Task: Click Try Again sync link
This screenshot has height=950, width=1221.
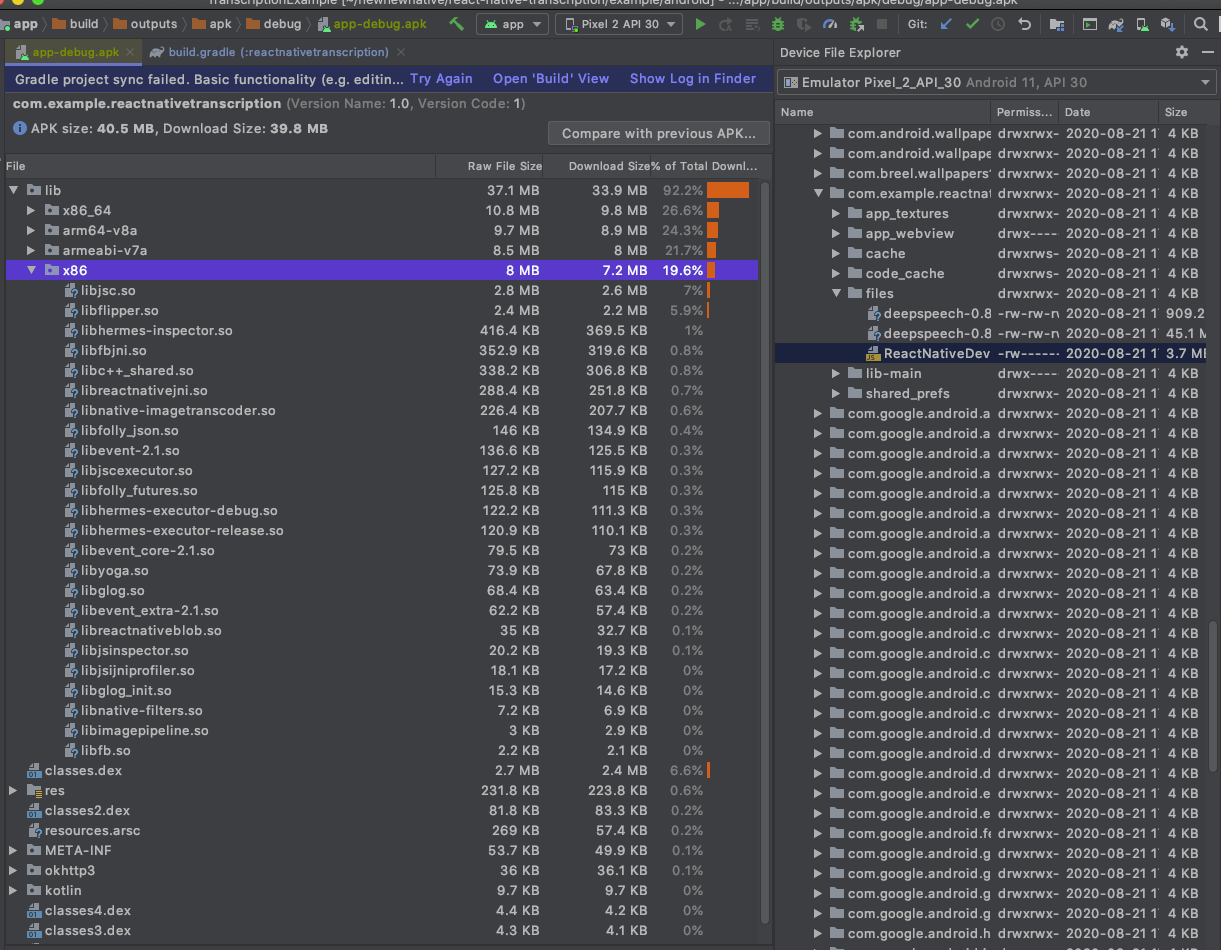Action: [441, 79]
